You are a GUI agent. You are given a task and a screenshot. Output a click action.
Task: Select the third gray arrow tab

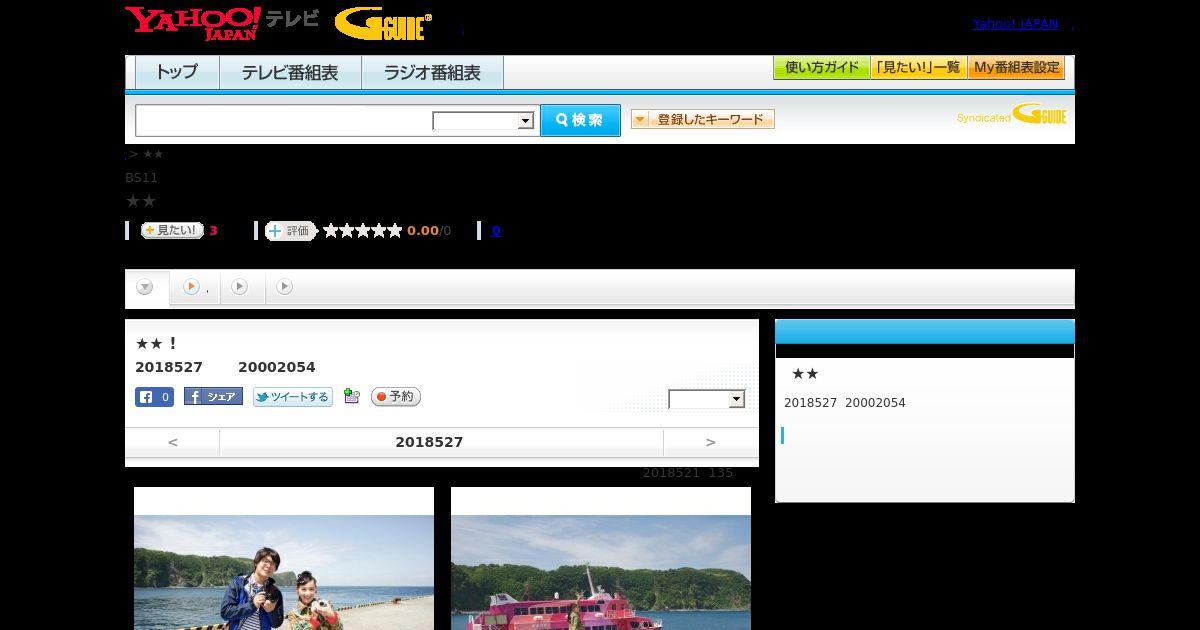pos(239,287)
